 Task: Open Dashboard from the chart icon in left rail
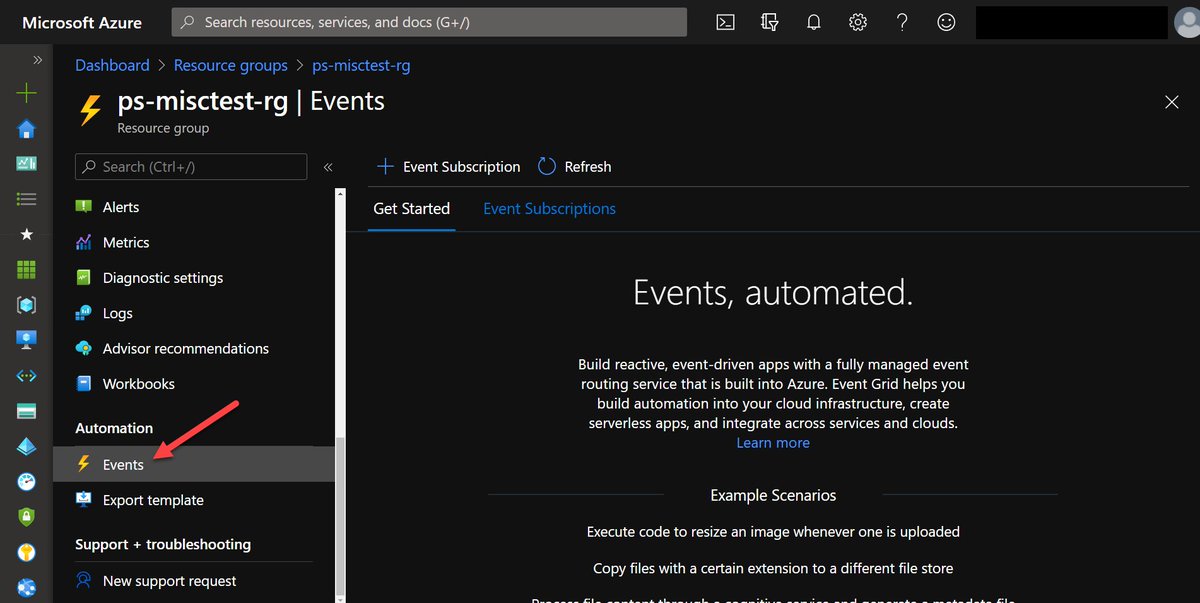pyautogui.click(x=27, y=163)
